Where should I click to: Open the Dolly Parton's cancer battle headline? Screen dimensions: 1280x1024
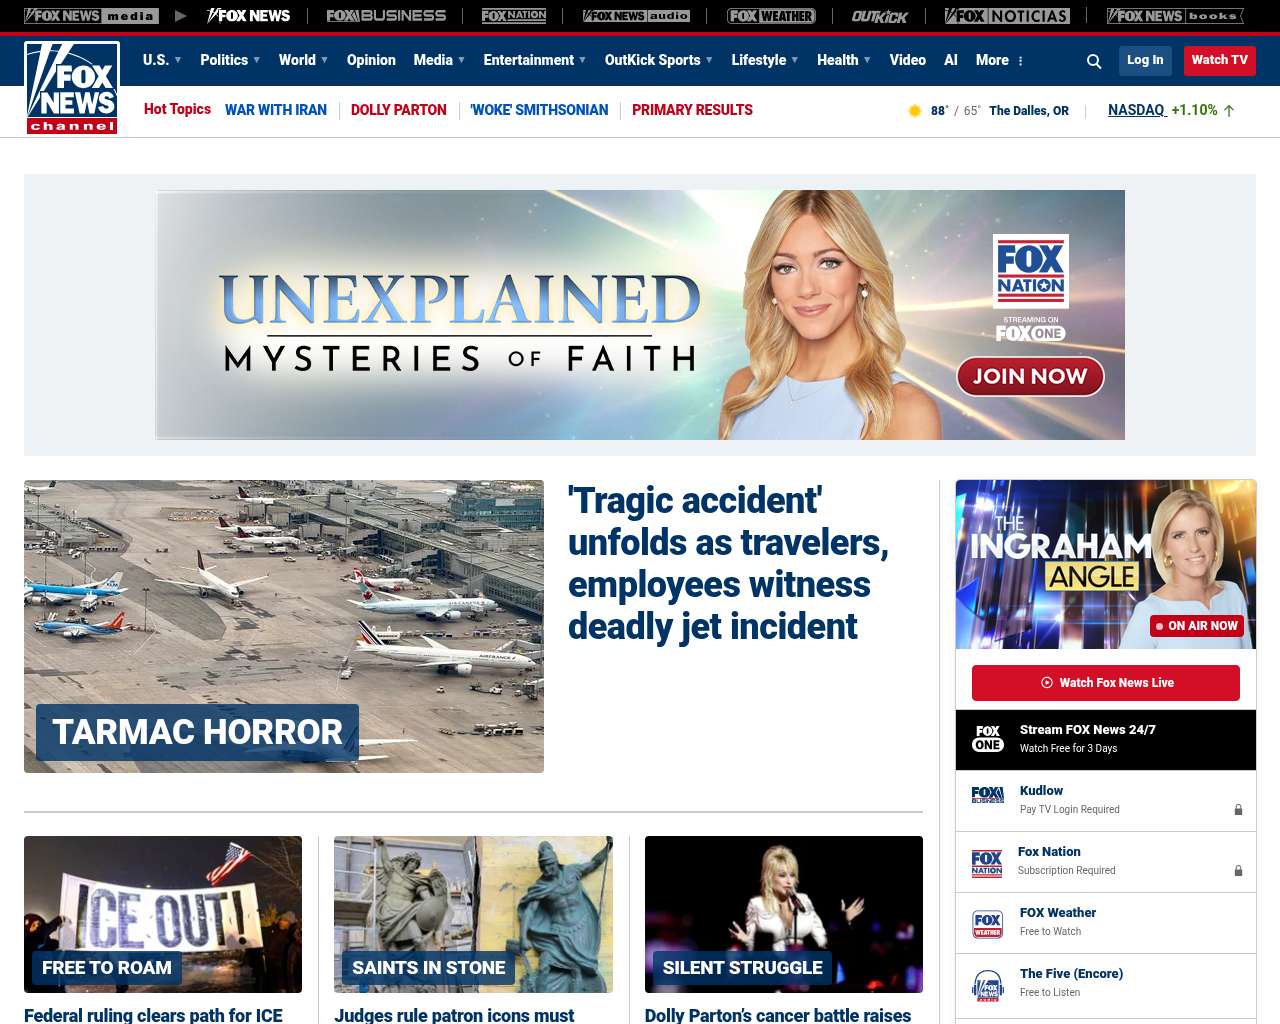pos(778,1015)
